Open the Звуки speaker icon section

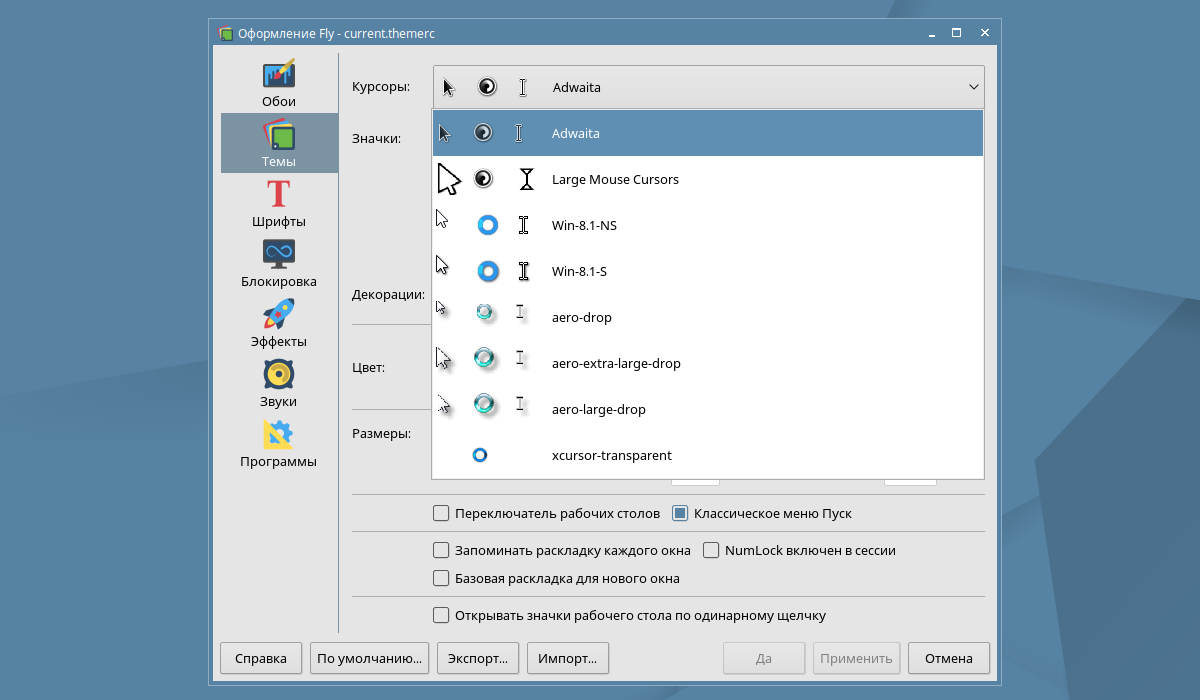pyautogui.click(x=279, y=374)
